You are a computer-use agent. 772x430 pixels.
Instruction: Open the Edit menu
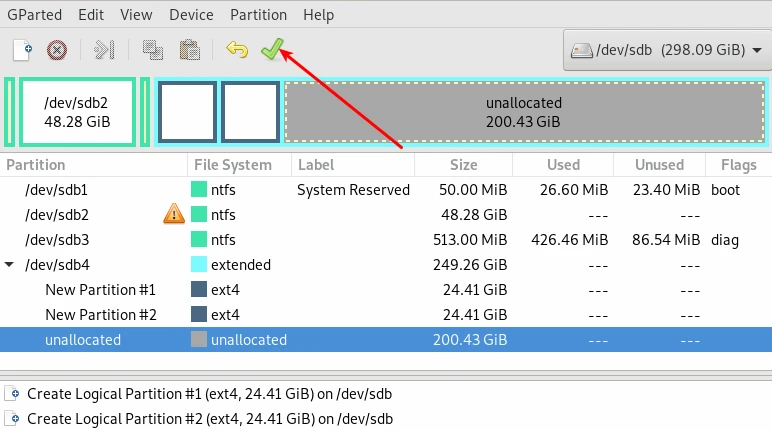click(91, 15)
